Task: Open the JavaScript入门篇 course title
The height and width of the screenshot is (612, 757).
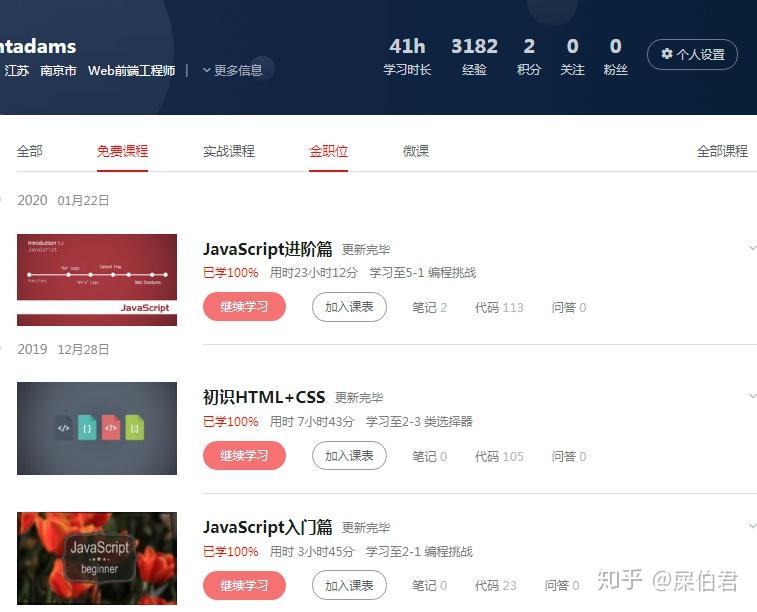Action: coord(267,527)
